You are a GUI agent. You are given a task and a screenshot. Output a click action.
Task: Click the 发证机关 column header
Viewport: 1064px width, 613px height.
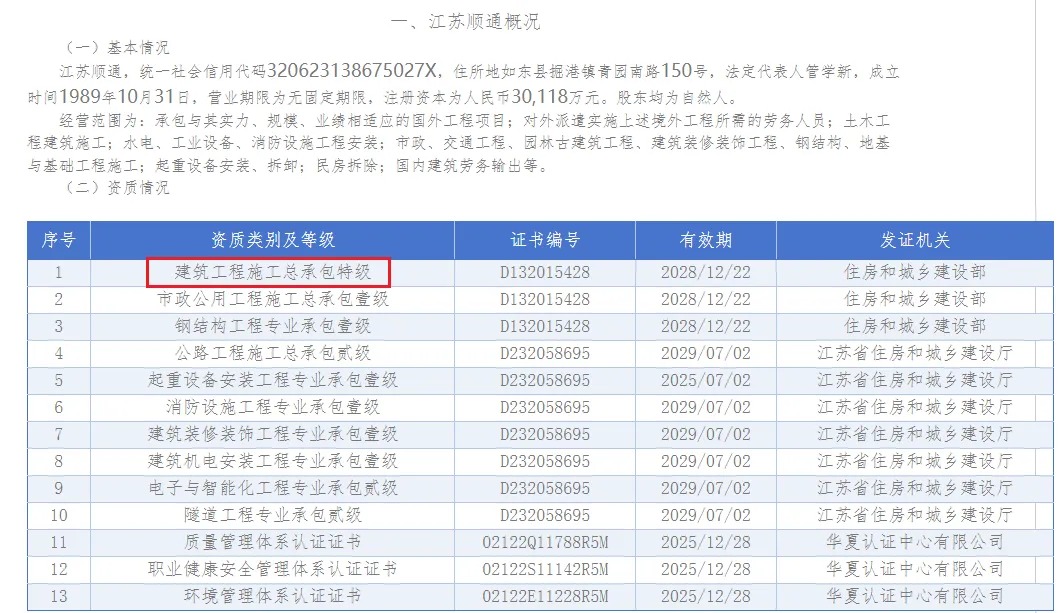(x=914, y=240)
